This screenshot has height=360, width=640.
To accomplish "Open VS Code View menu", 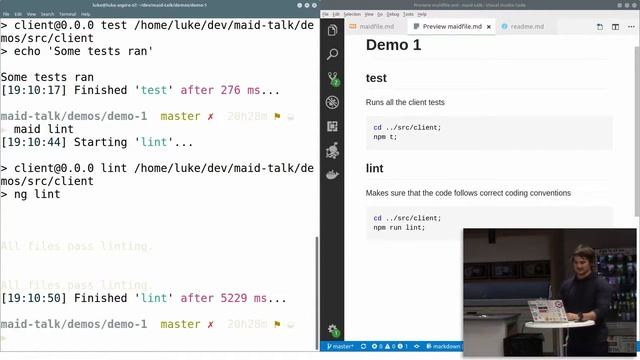I will point(369,14).
